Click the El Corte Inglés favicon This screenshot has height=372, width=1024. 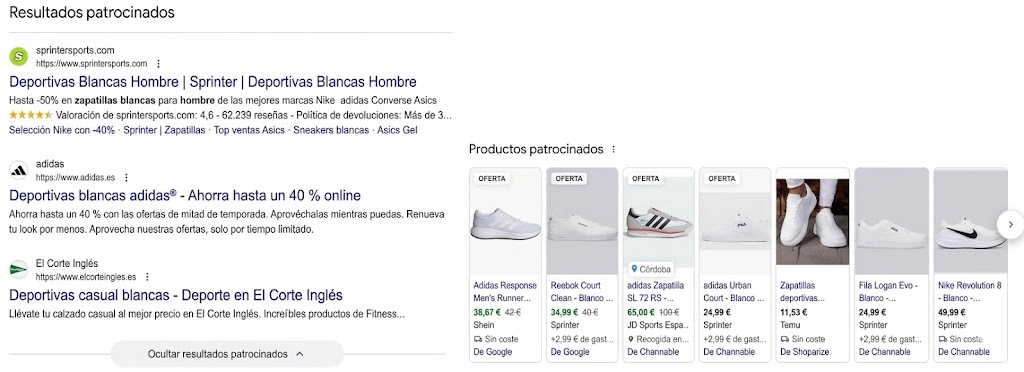click(19, 270)
